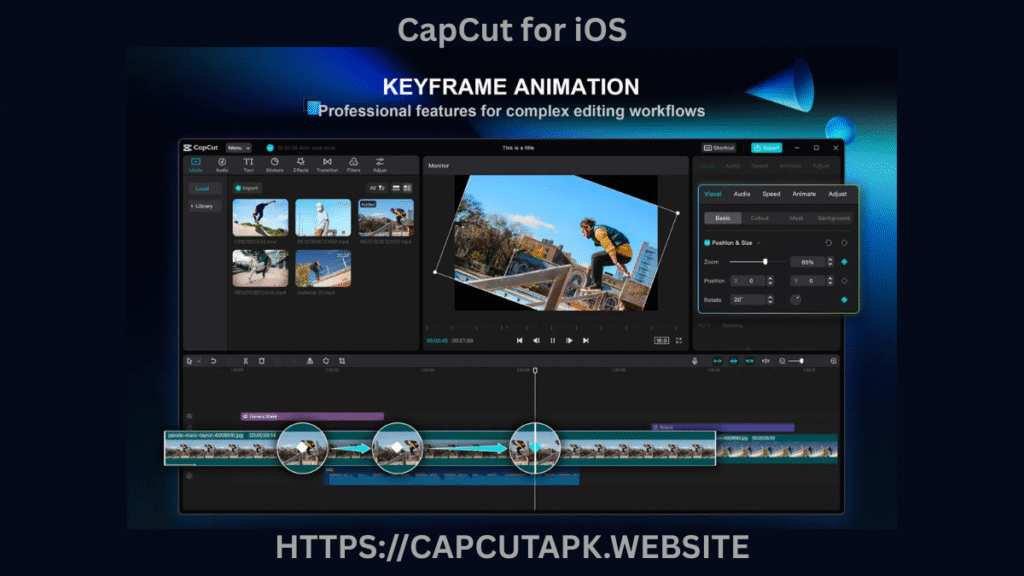Open the Adjust tool in top toolbar
Screen dimensions: 1024x576
pyautogui.click(x=379, y=161)
